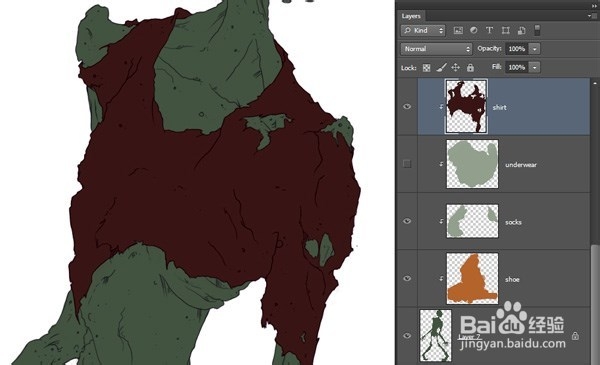
Task: Open the Normal blend mode dropdown
Action: click(436, 49)
